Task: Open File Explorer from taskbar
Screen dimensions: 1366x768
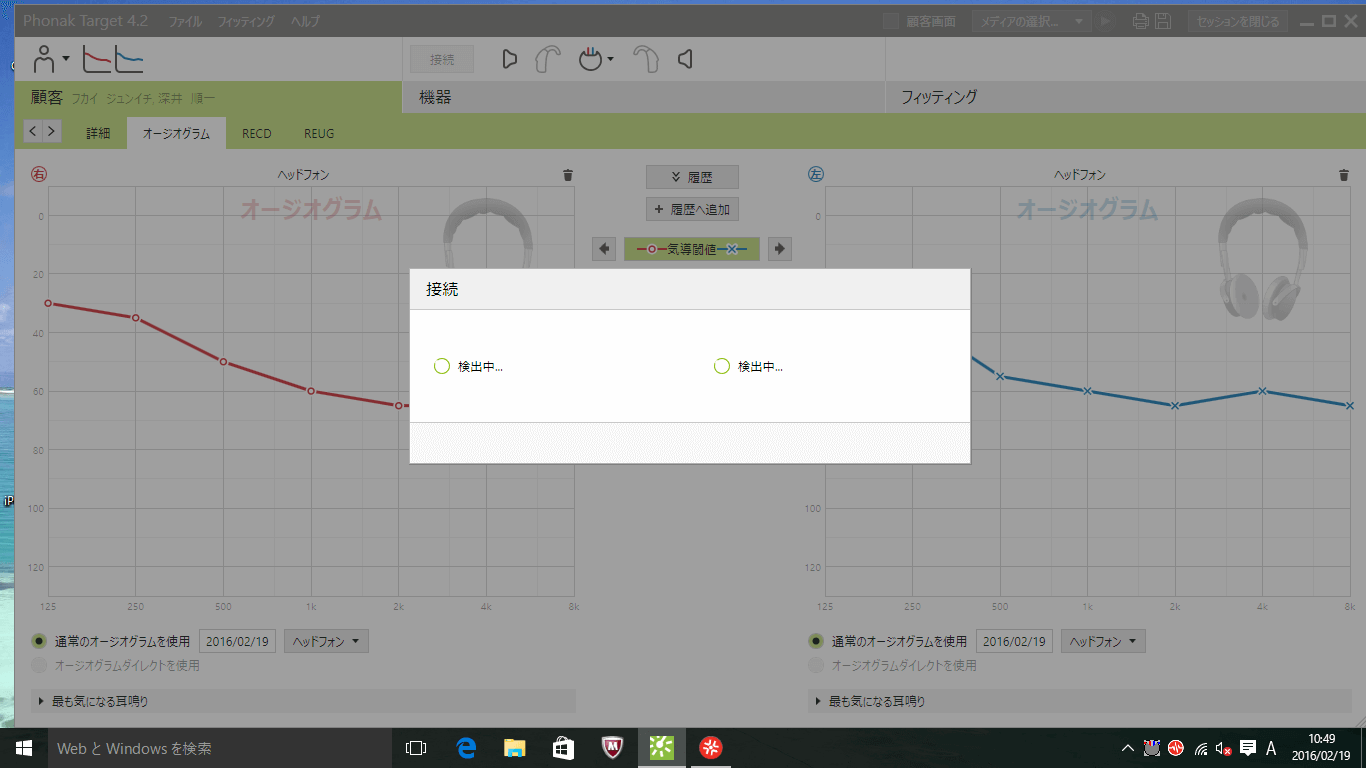Action: (515, 748)
